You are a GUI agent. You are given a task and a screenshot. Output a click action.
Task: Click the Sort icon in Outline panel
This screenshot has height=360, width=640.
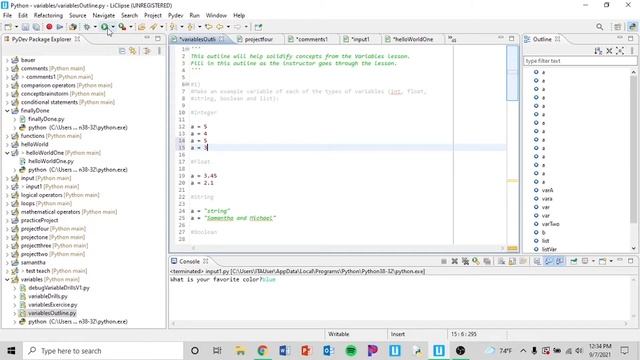click(598, 51)
